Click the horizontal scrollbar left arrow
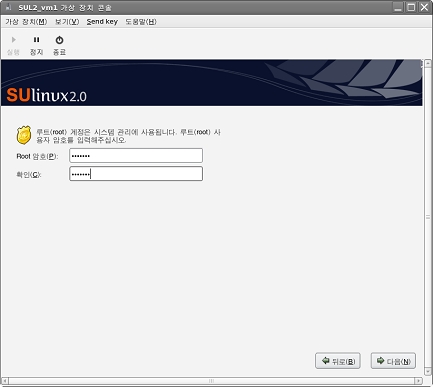 pyautogui.click(x=4, y=381)
